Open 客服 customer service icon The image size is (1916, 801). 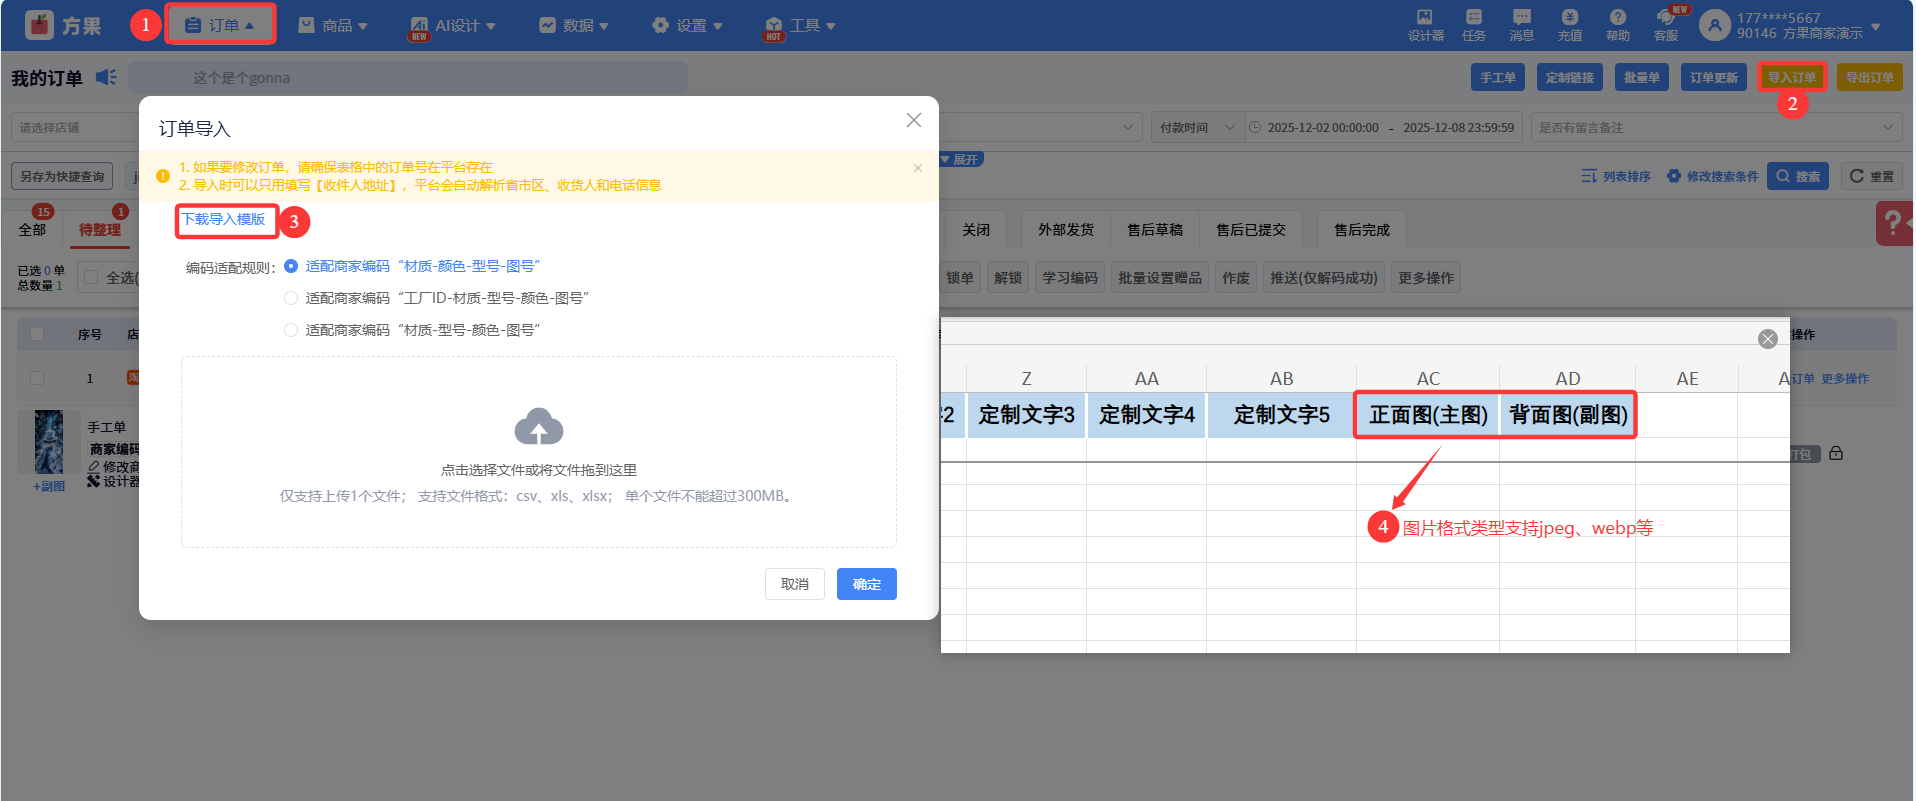(1665, 25)
